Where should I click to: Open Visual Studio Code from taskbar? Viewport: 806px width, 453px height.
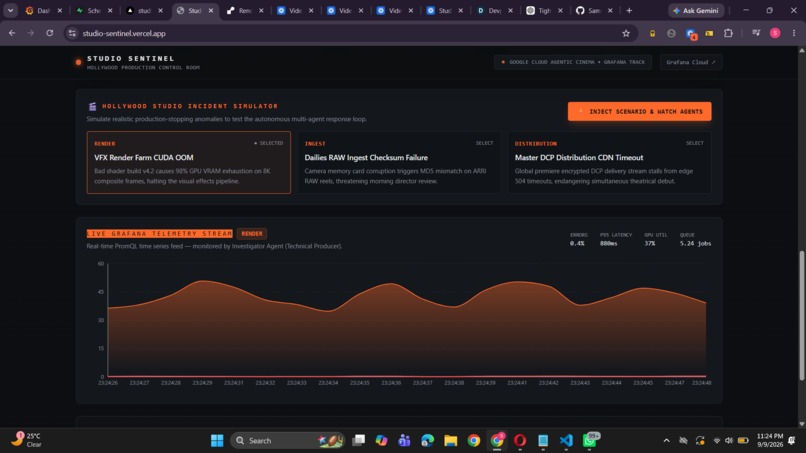pyautogui.click(x=566, y=441)
